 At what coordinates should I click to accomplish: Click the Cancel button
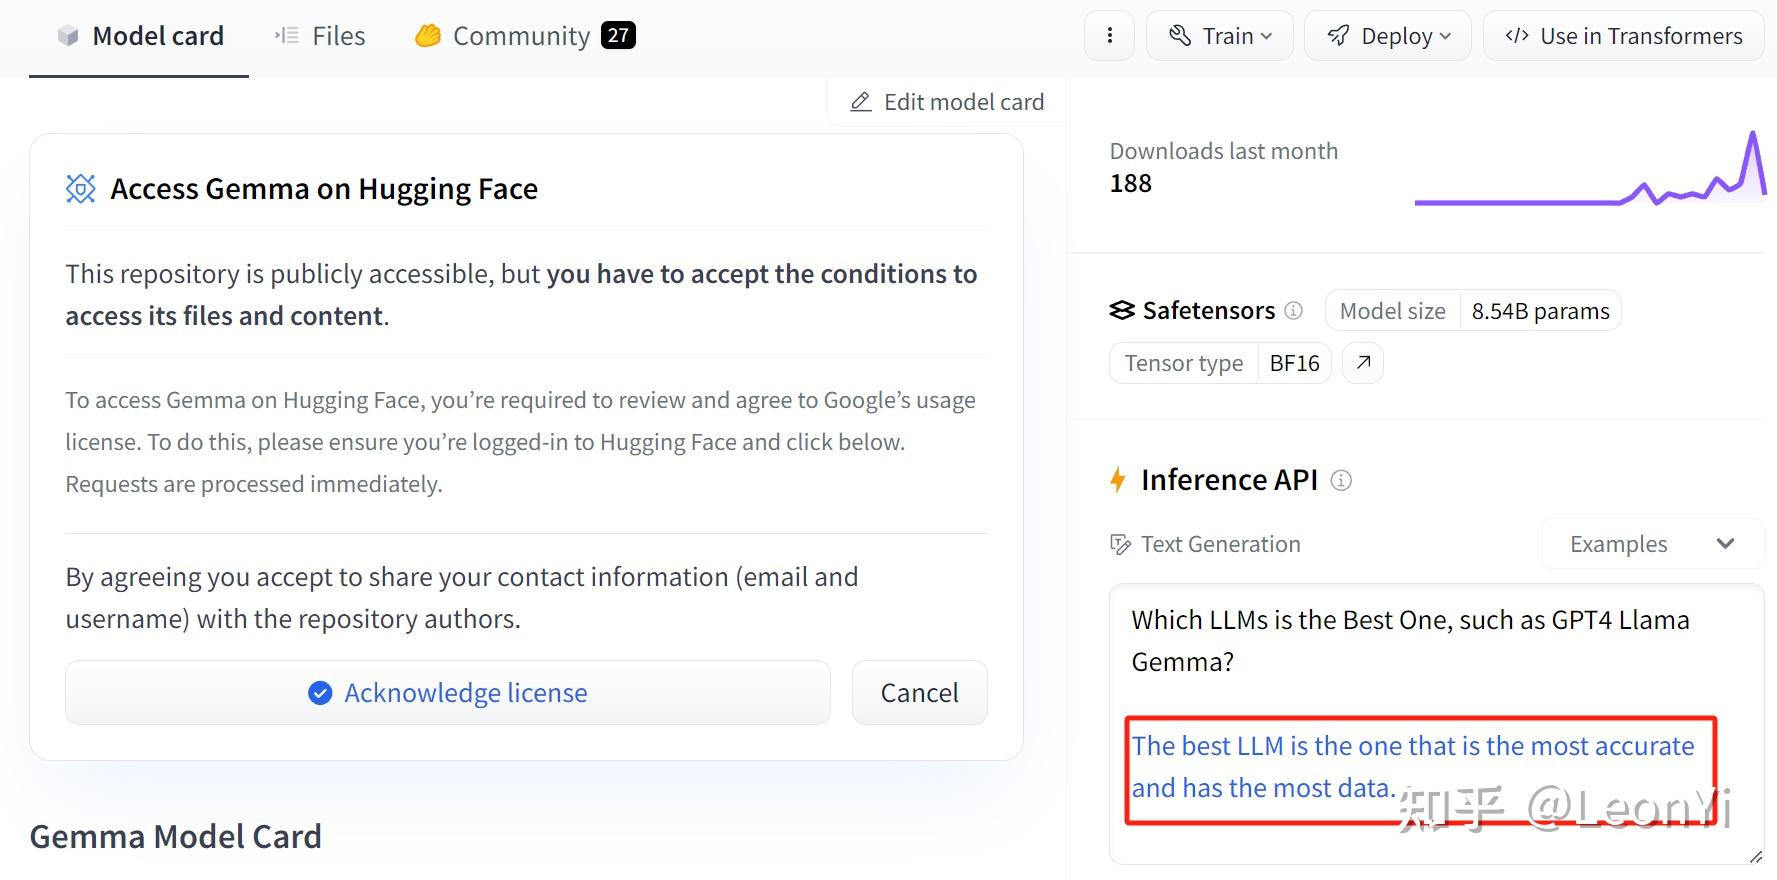click(x=919, y=692)
